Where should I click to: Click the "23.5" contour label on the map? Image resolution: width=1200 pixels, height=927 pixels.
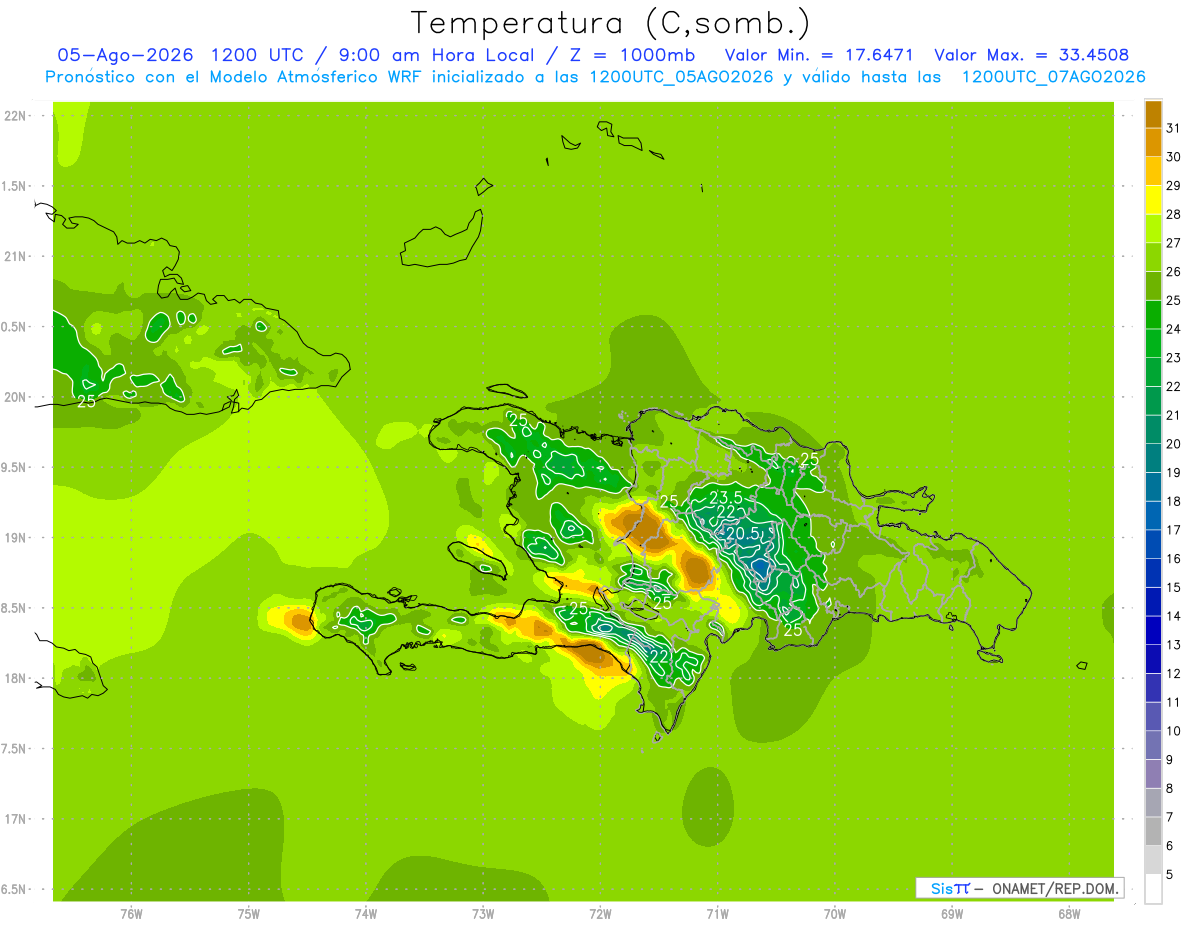click(x=725, y=497)
